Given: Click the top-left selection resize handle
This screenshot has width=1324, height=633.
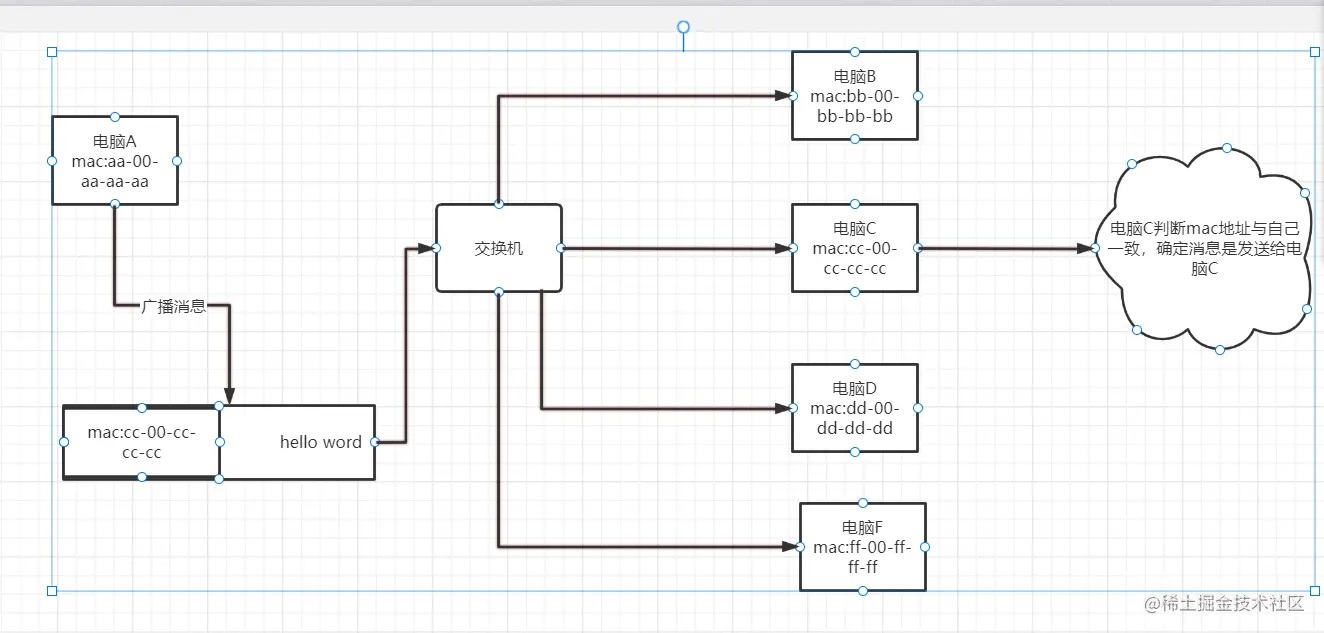Looking at the screenshot, I should point(52,52).
